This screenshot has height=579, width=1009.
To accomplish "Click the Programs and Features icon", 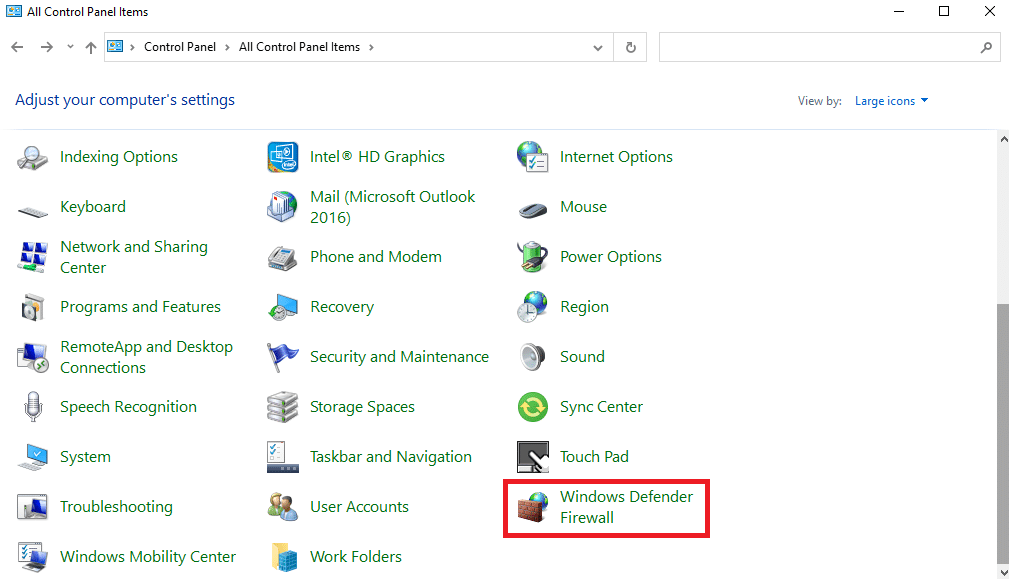I will click(x=32, y=307).
